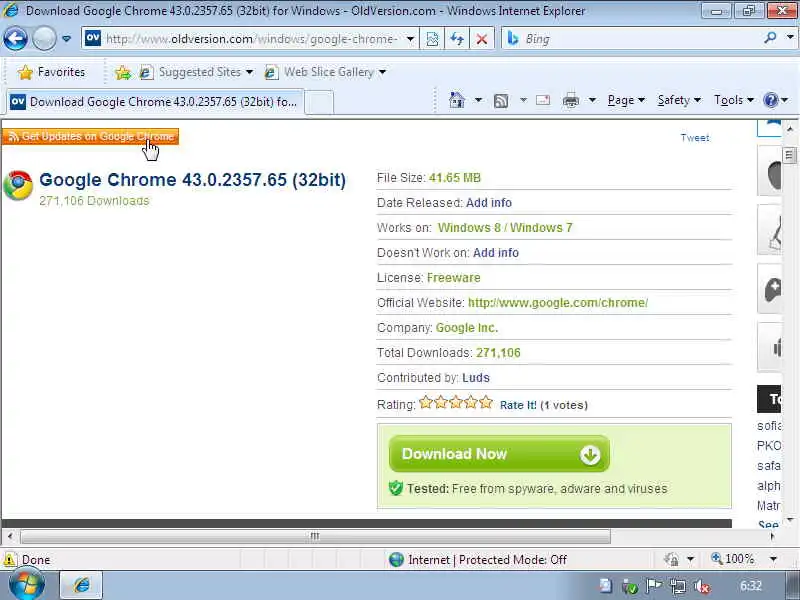800x600 pixels.
Task: Click contributor name Luds
Action: [476, 378]
